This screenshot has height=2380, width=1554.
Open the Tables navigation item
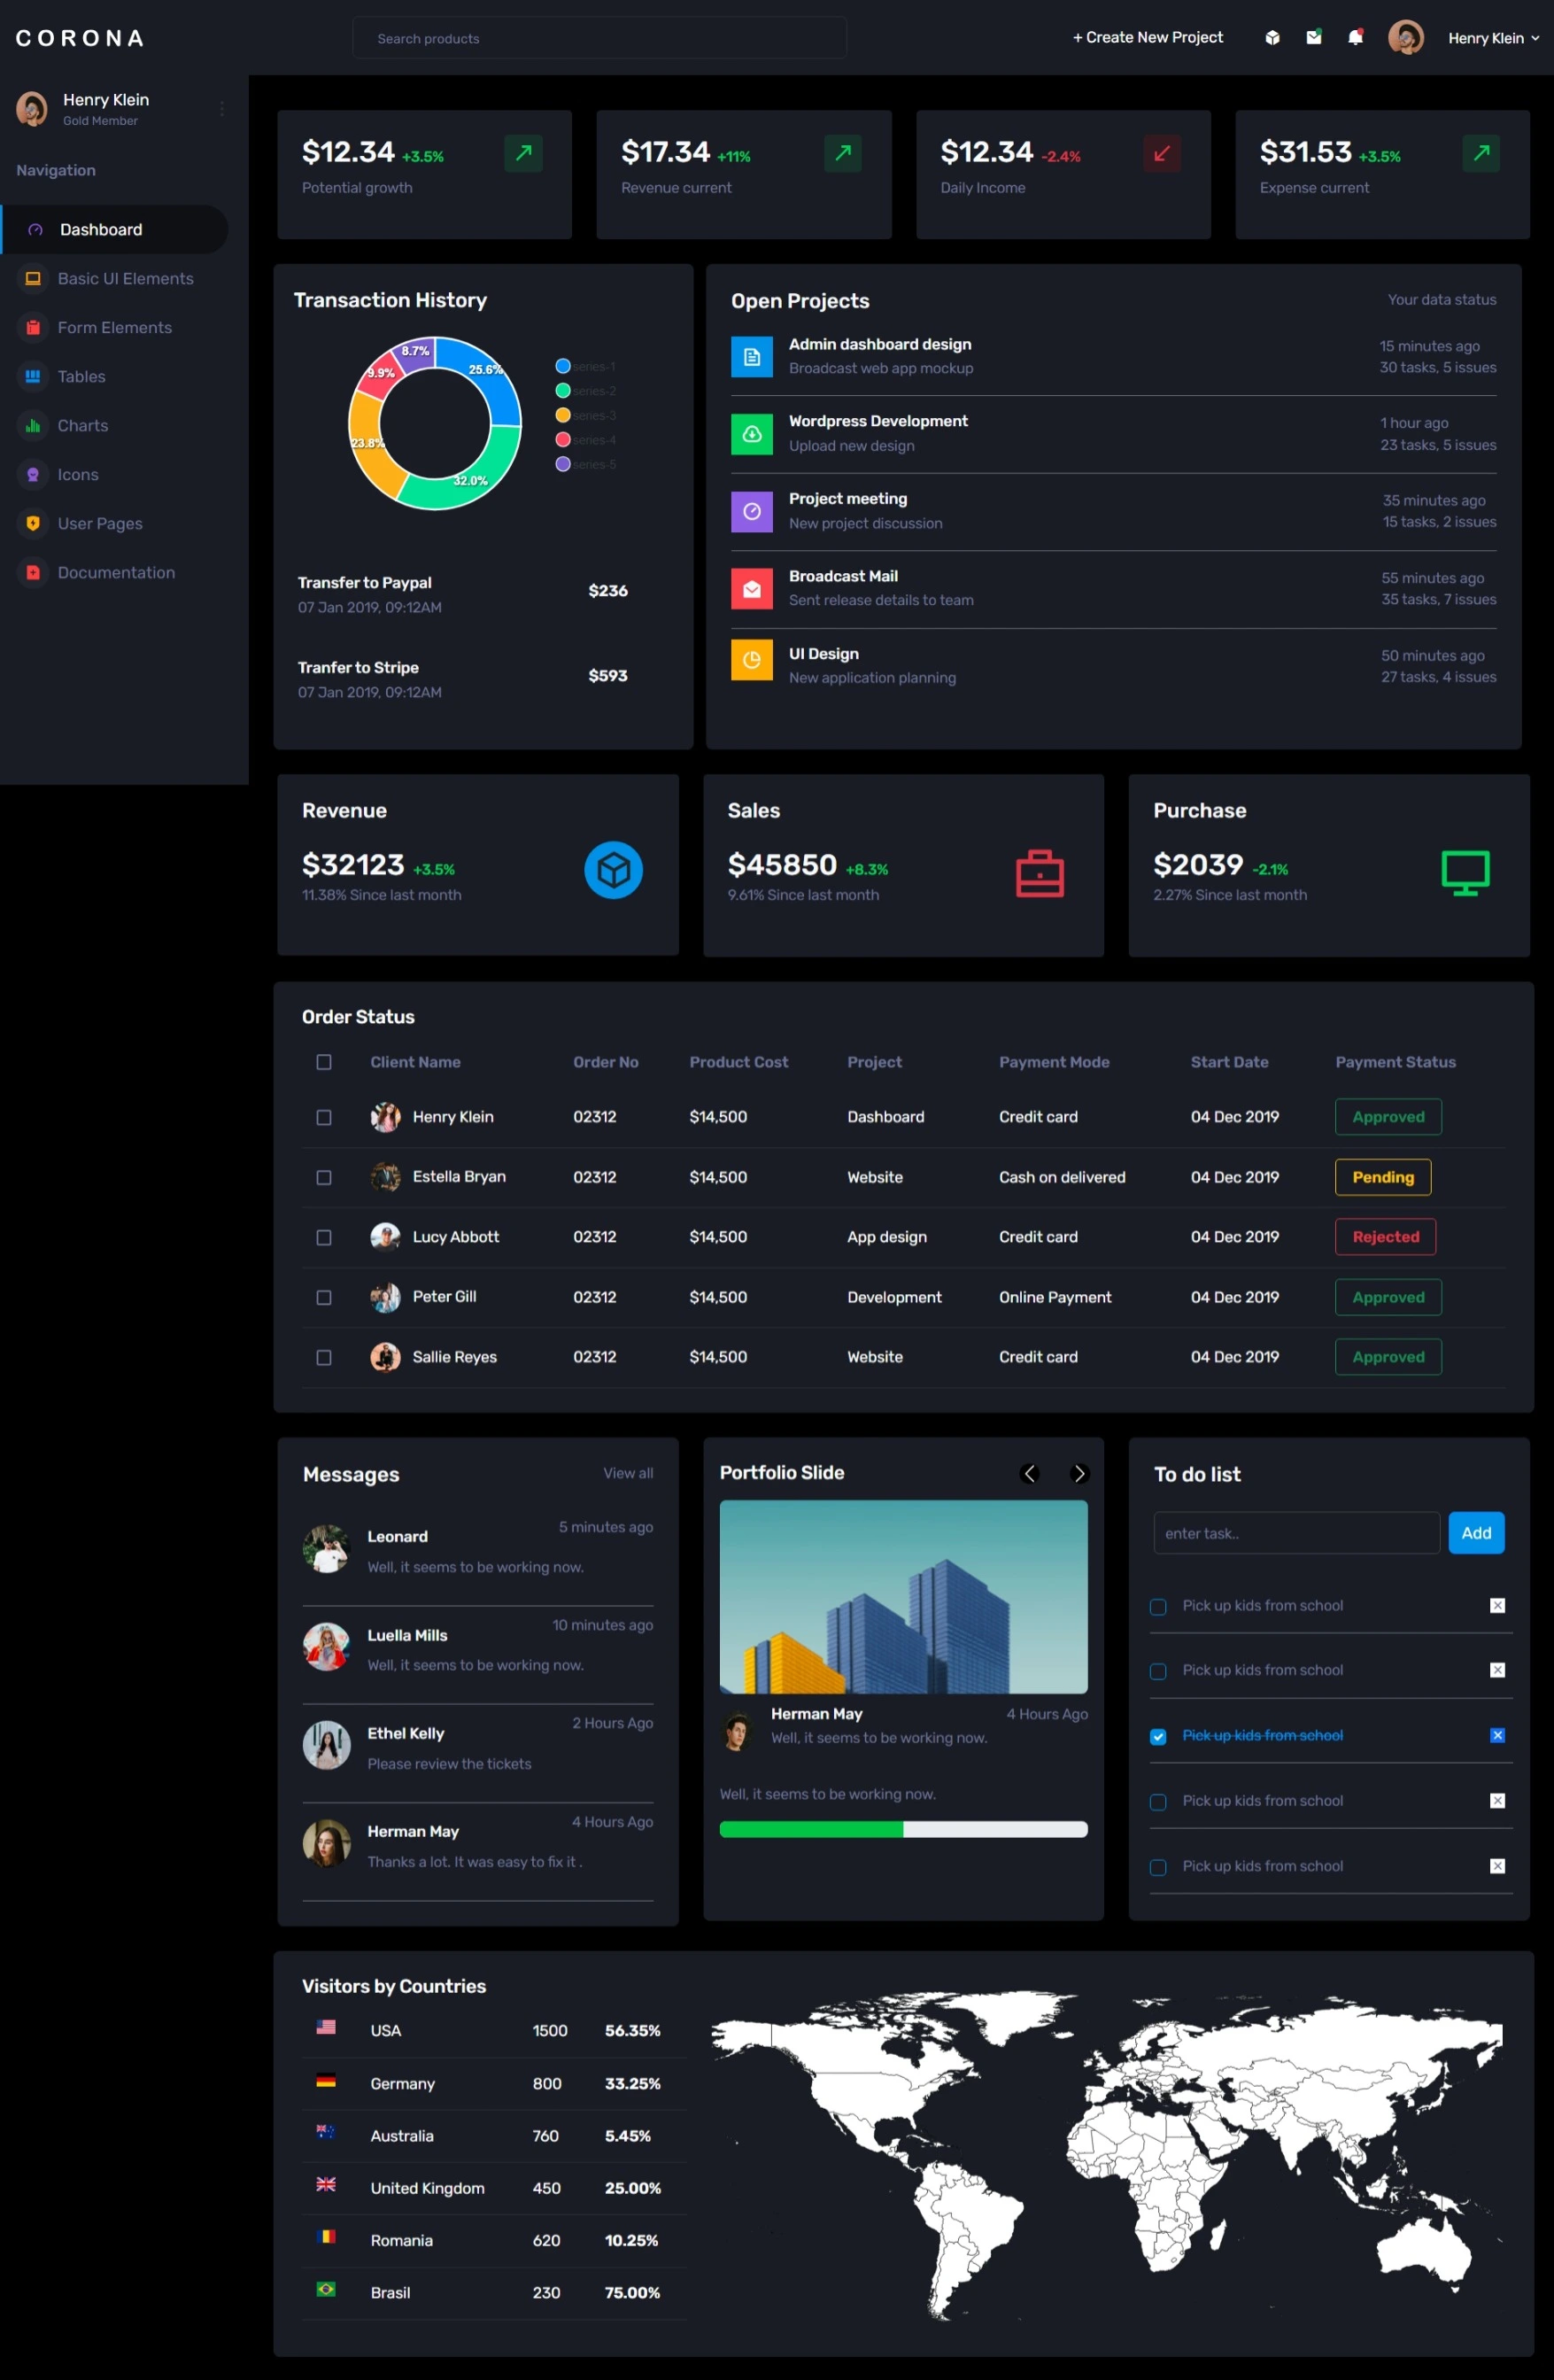(81, 377)
